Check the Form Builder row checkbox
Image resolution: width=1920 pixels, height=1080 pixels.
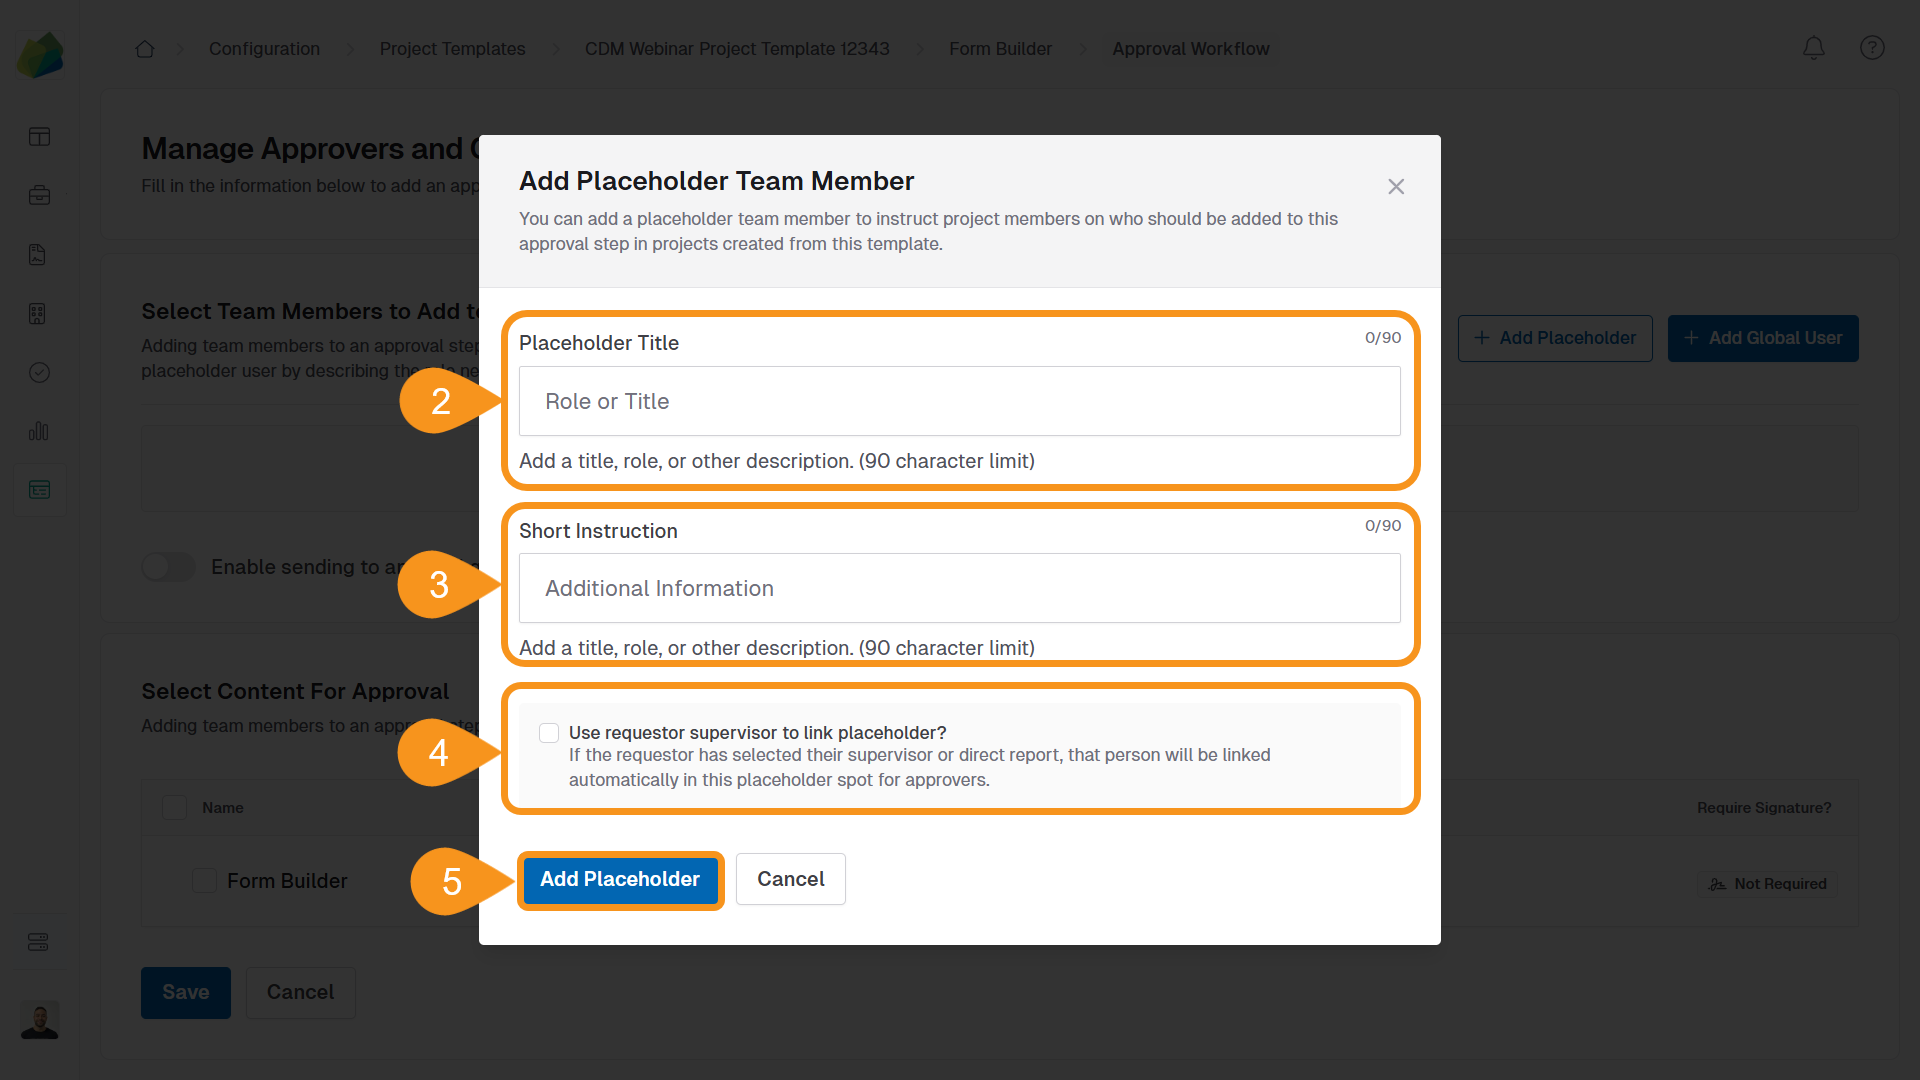[204, 881]
